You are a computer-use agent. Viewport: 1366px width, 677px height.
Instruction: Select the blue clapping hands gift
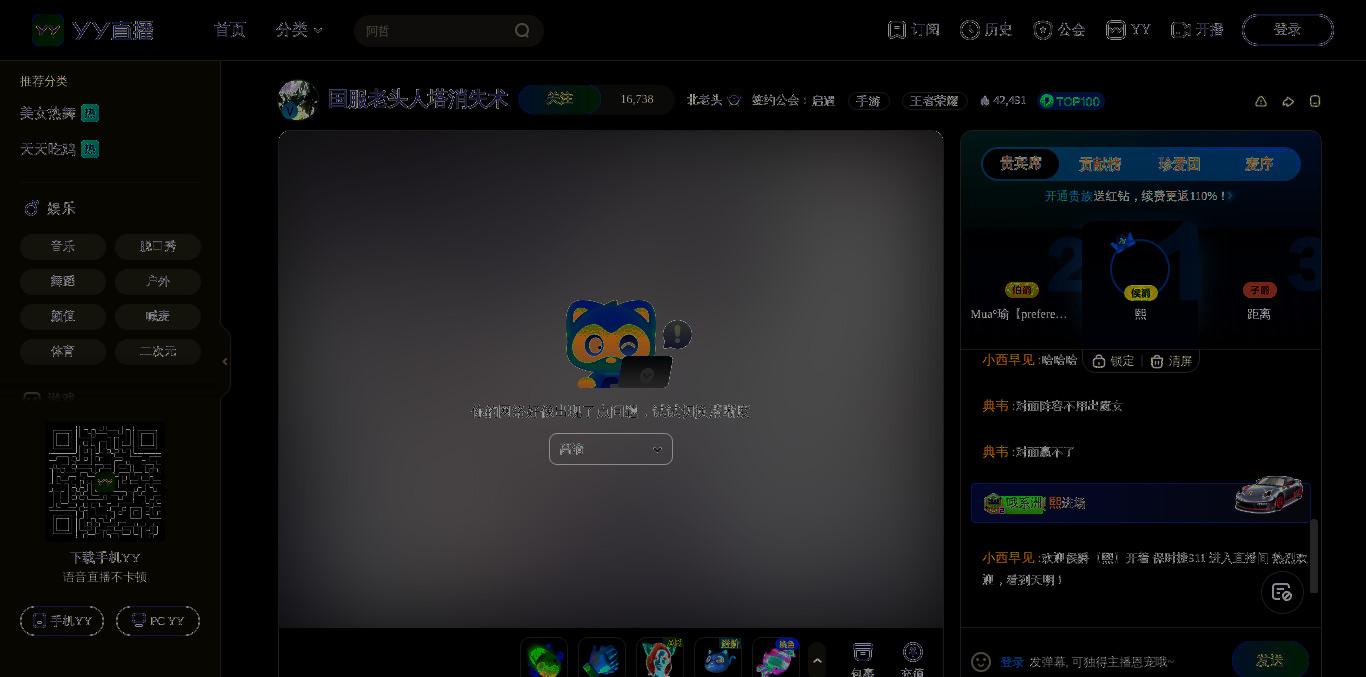click(x=602, y=658)
